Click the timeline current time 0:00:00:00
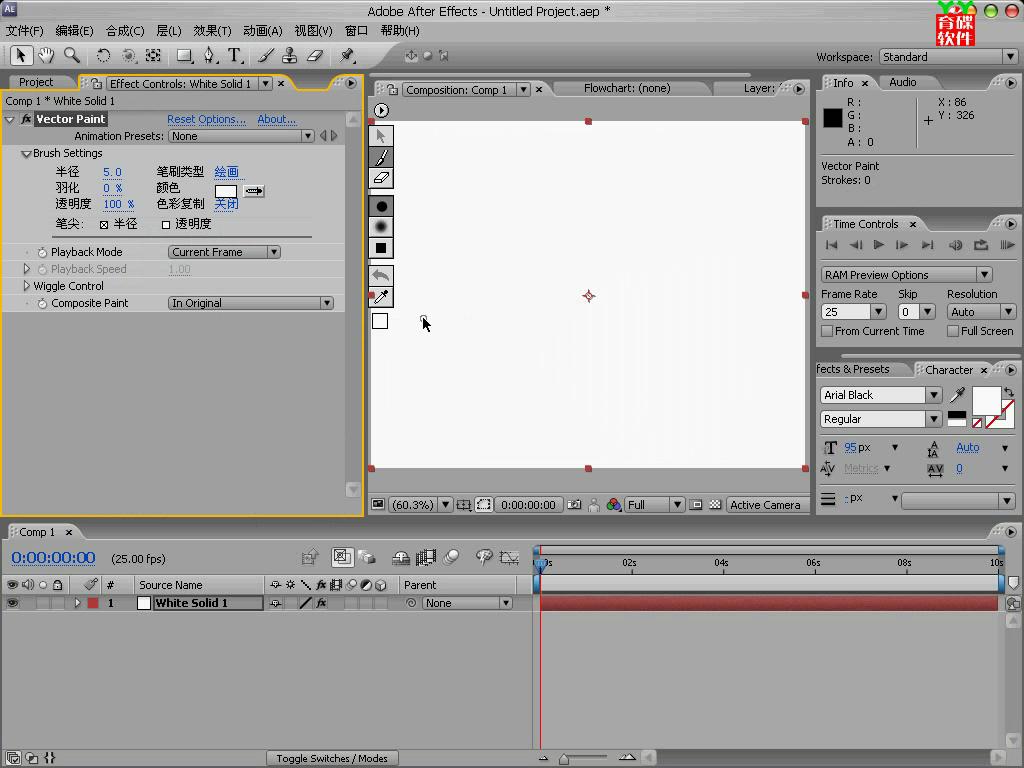The width and height of the screenshot is (1024, 768). 54,558
